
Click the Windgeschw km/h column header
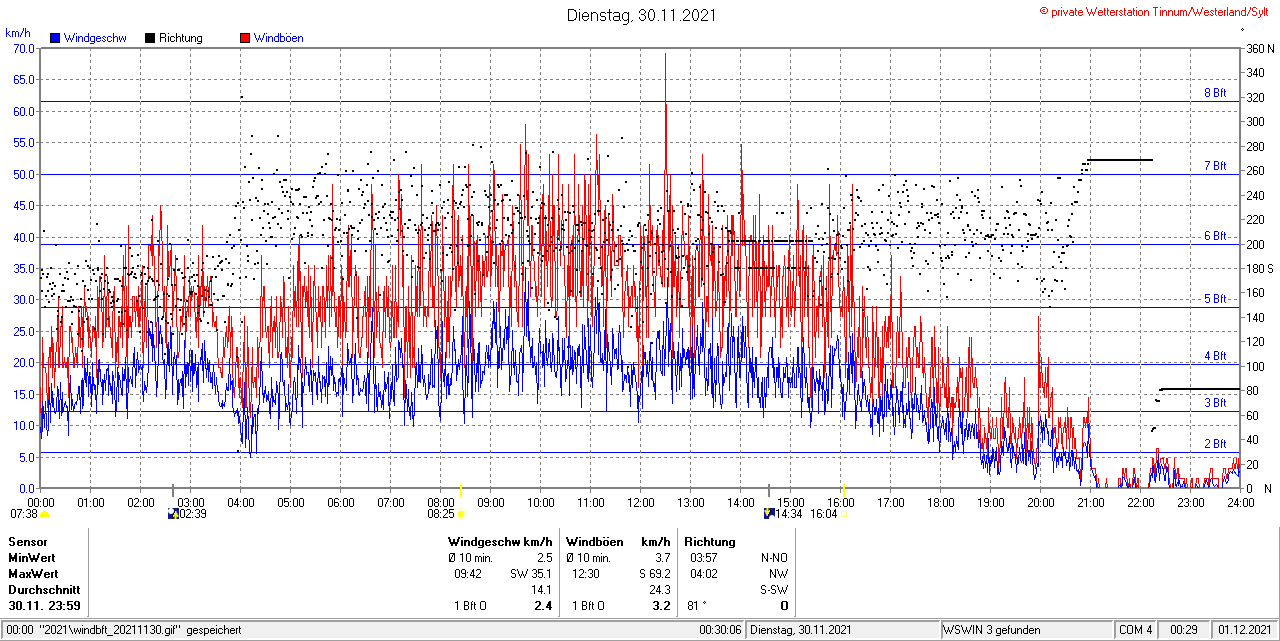click(500, 542)
